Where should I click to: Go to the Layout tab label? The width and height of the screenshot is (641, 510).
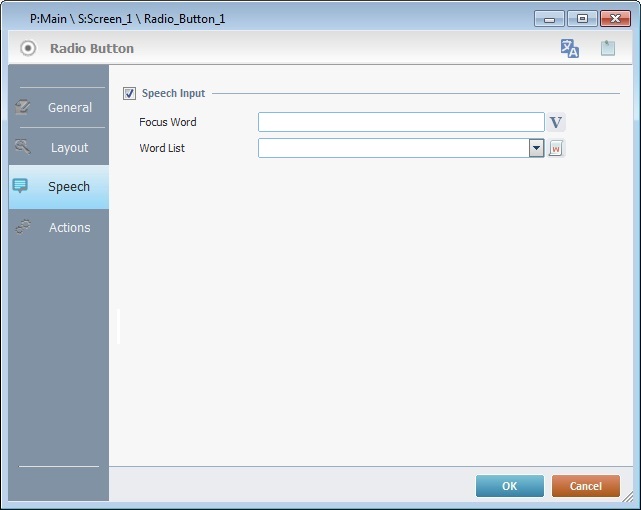click(69, 147)
